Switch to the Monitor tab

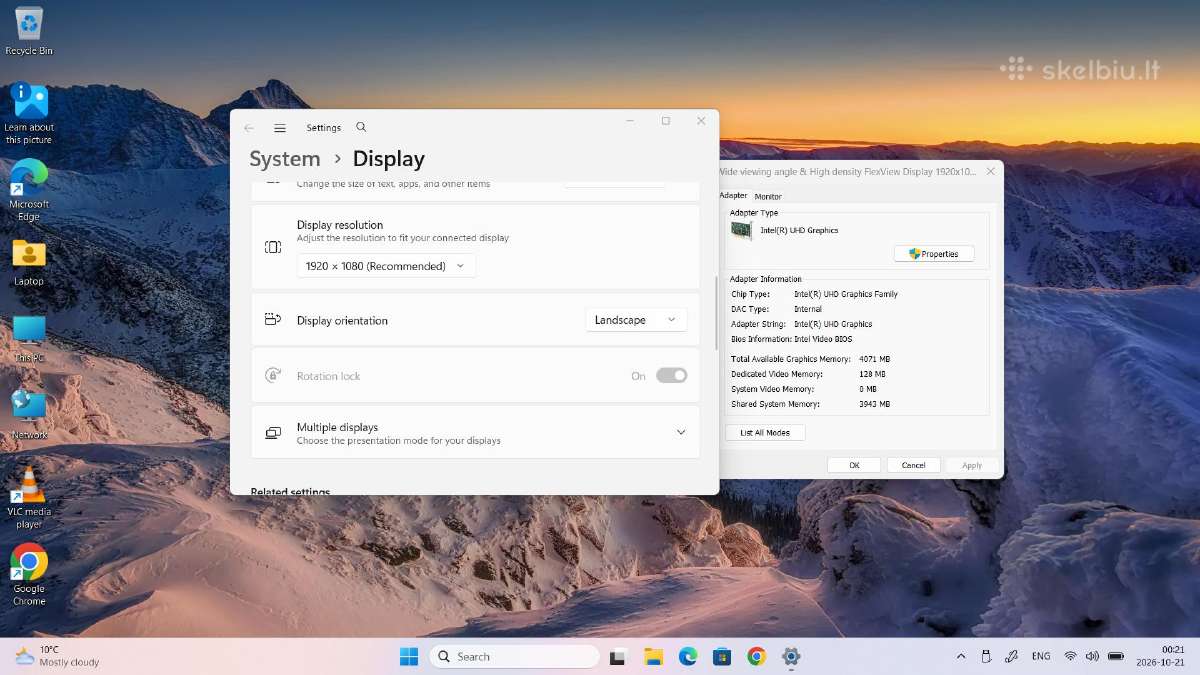click(x=768, y=196)
